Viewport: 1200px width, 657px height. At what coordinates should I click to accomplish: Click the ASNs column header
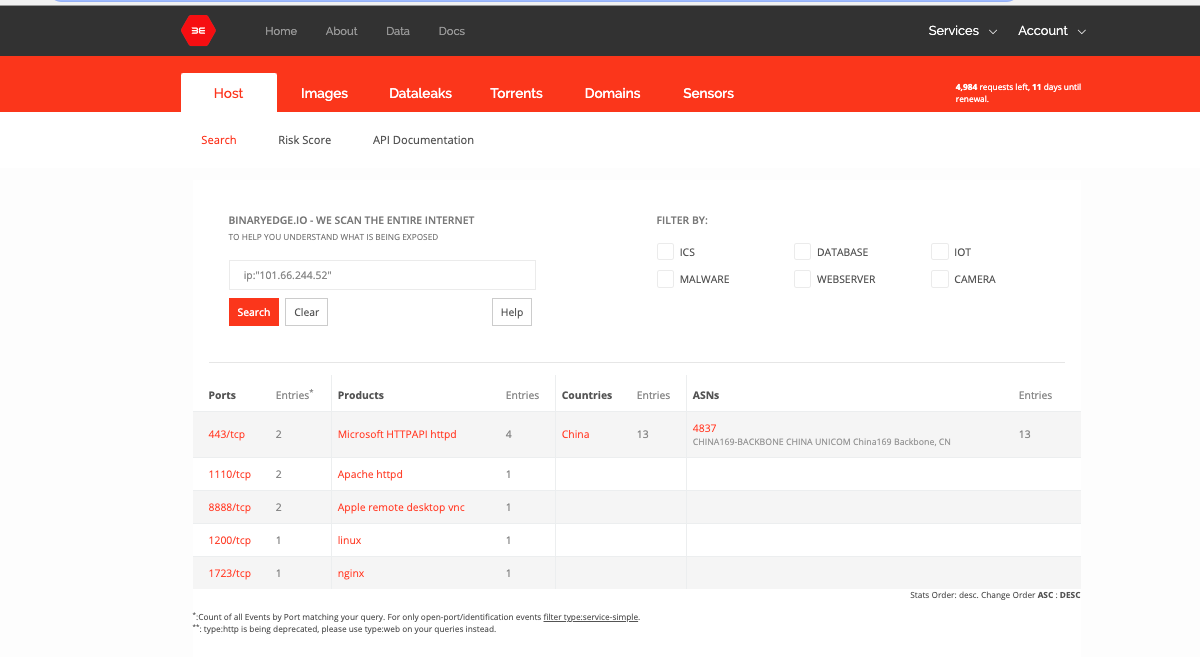tap(706, 395)
